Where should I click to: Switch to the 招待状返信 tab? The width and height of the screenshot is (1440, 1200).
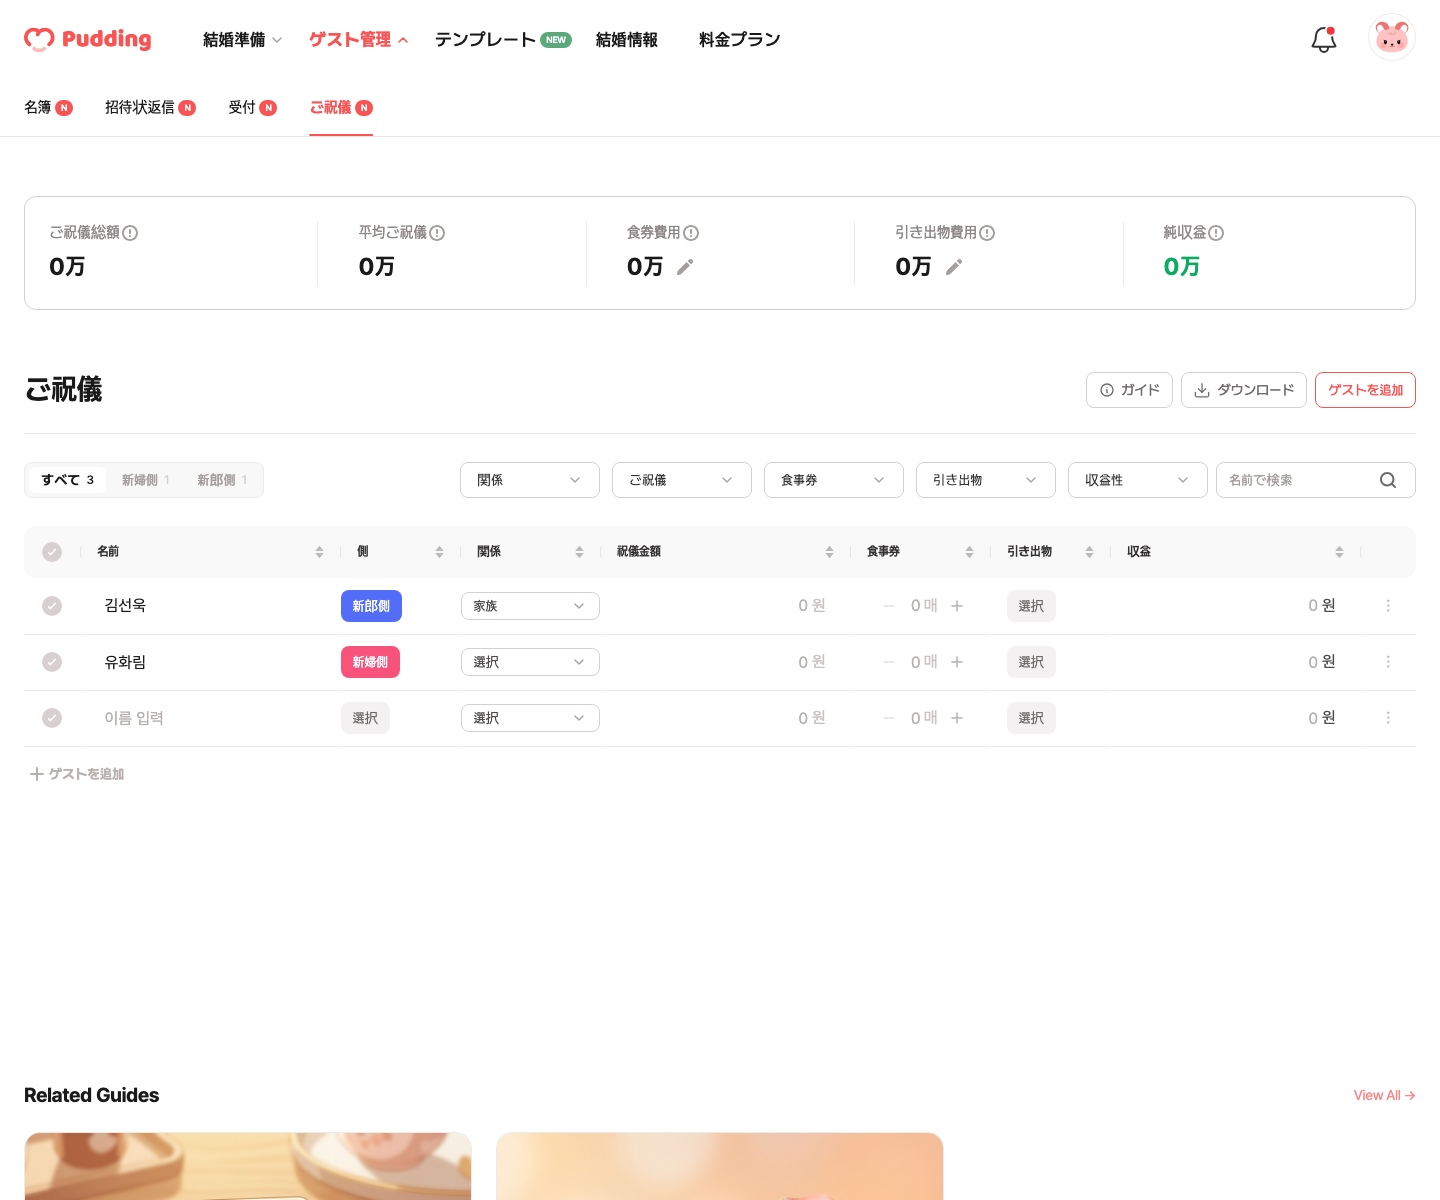coord(150,107)
